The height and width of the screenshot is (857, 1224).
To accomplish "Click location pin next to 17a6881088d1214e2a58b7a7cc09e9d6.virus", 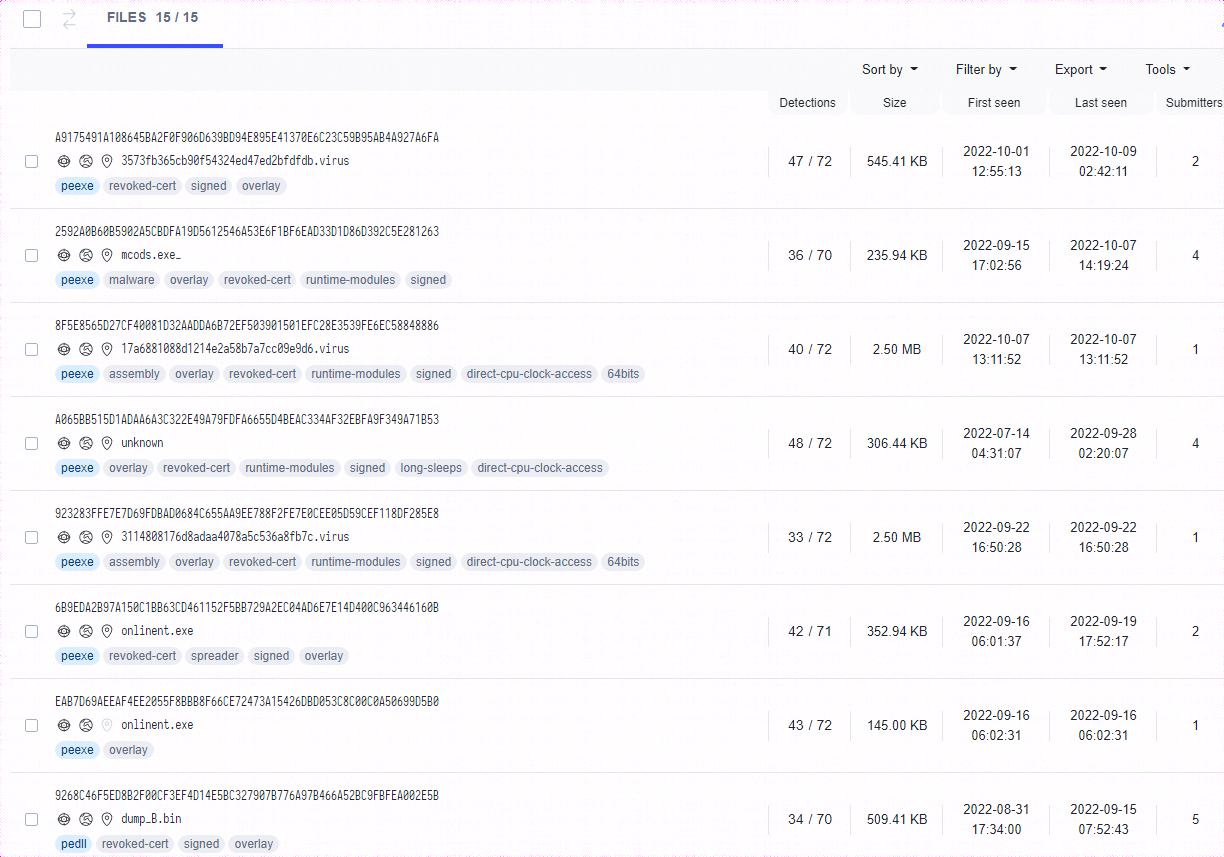I will [107, 349].
